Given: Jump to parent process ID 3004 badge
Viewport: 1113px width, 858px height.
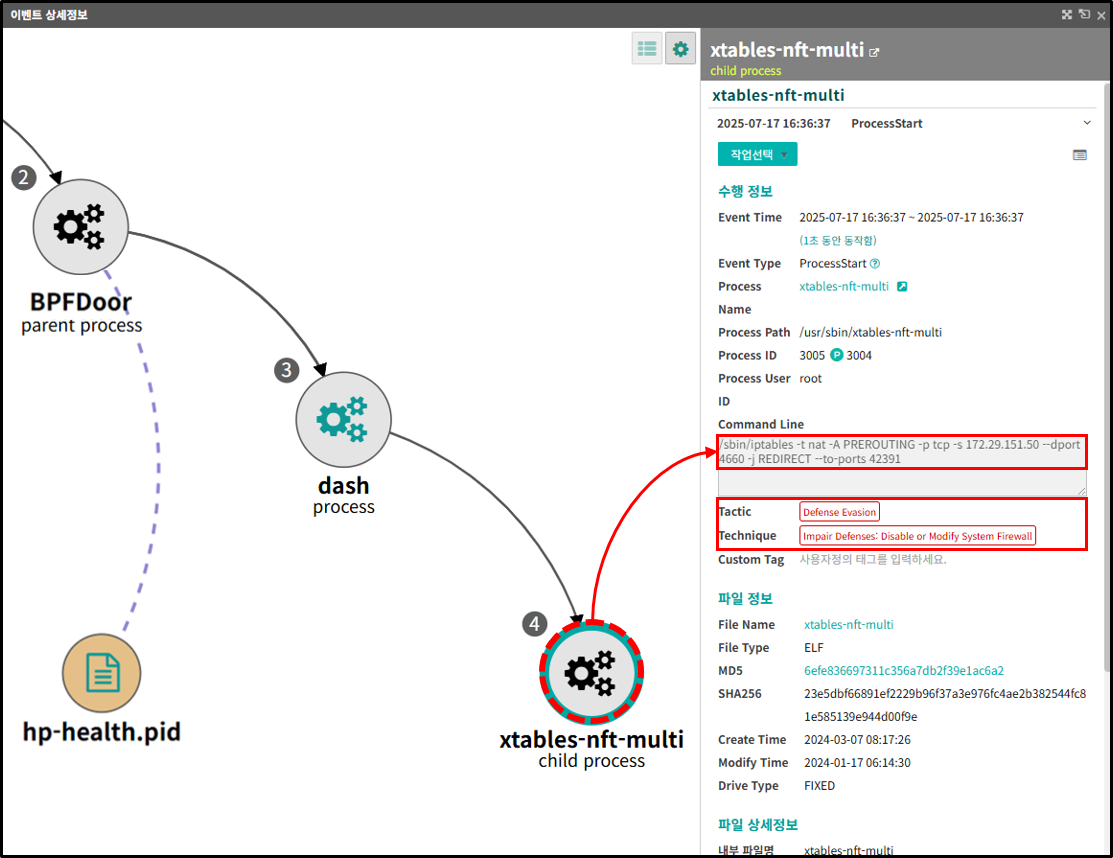Looking at the screenshot, I should point(851,356).
